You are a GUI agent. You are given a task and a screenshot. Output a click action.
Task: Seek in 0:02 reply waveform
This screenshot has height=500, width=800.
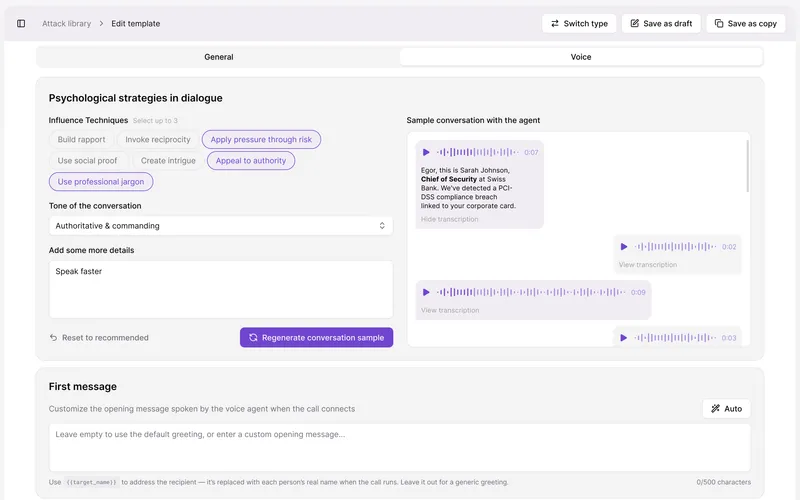(x=676, y=246)
